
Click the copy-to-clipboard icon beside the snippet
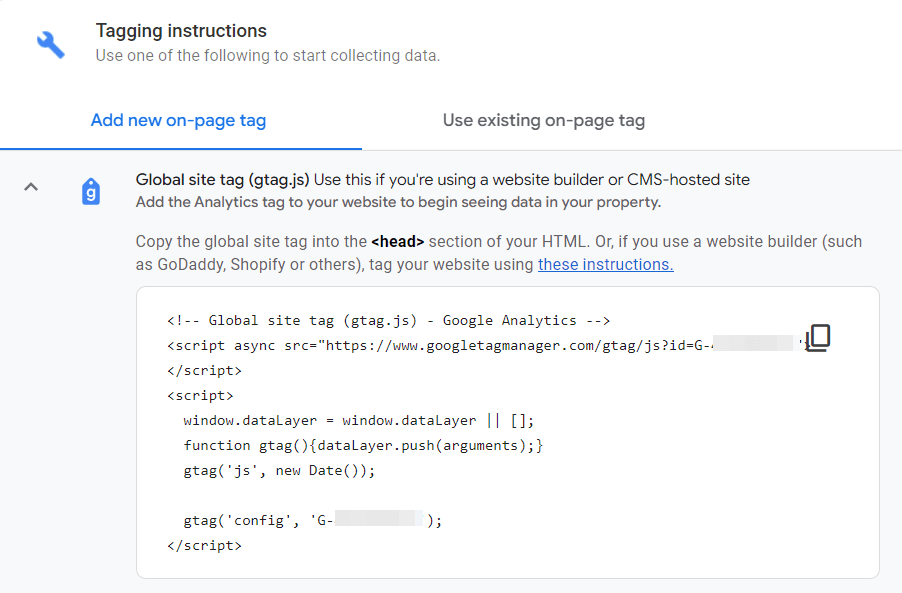pos(817,338)
